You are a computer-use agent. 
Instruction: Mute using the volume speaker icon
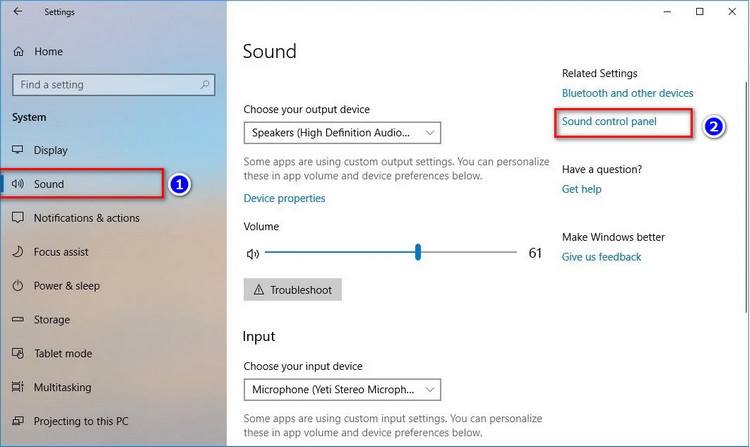pyautogui.click(x=253, y=254)
